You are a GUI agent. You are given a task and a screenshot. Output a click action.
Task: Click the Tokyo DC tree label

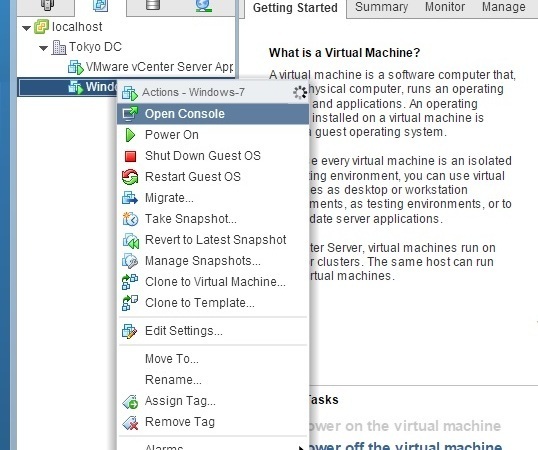(95, 47)
